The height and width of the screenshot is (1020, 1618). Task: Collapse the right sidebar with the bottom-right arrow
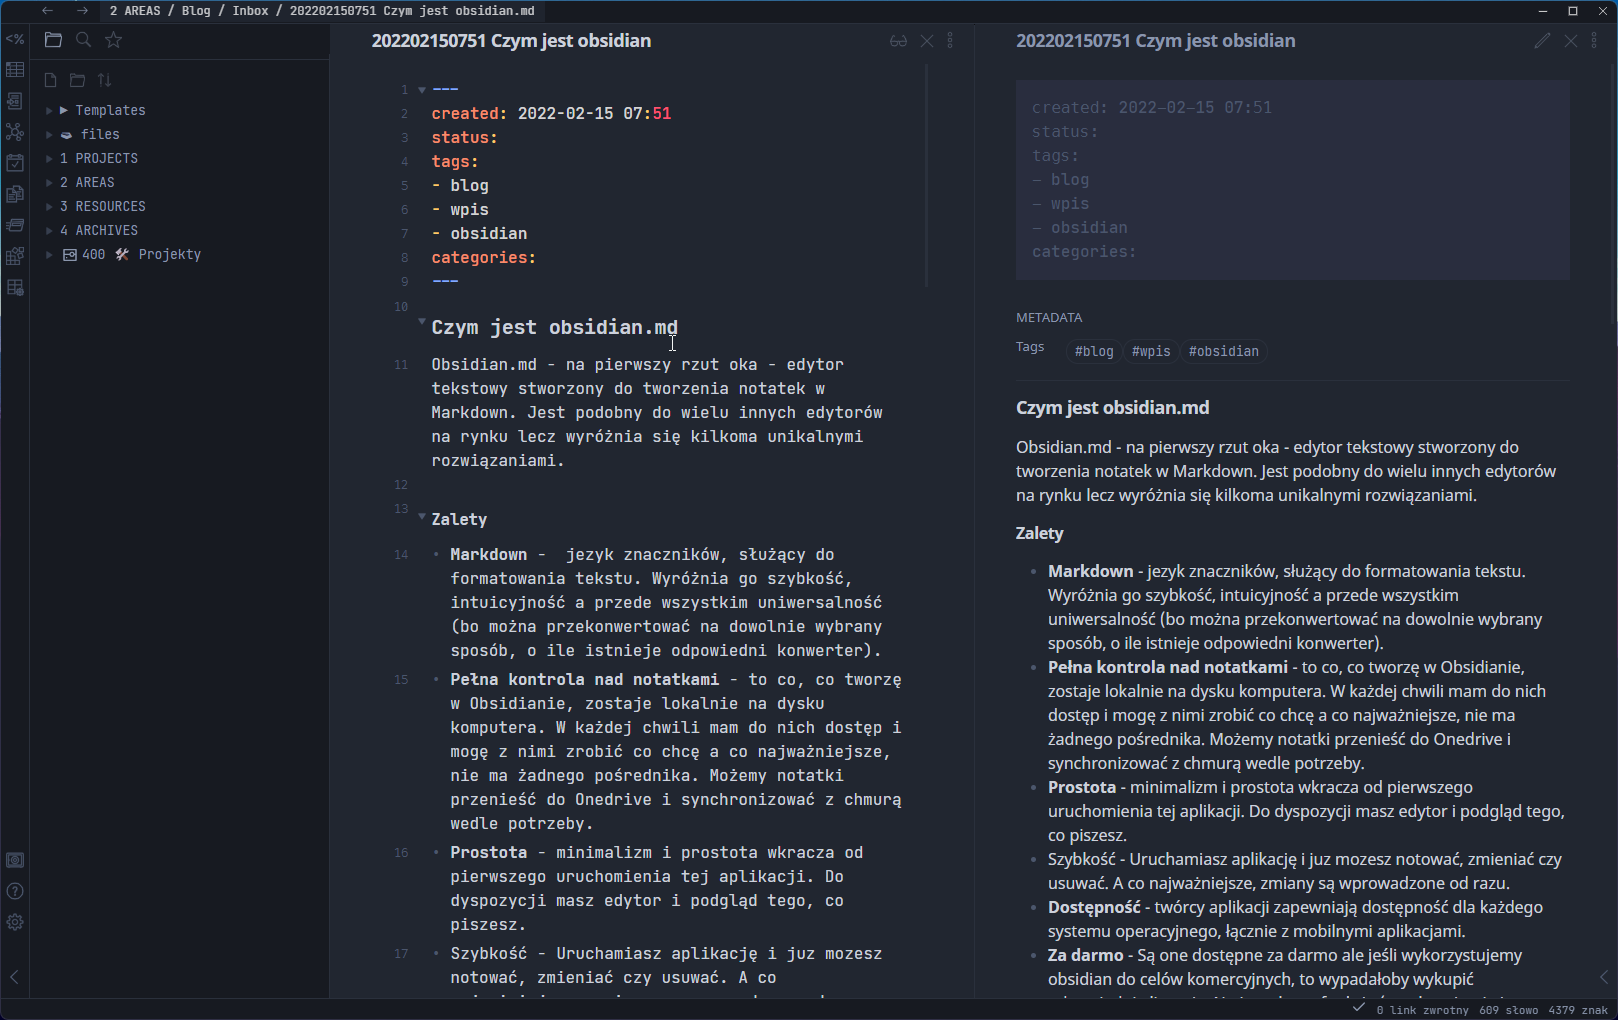[1604, 977]
